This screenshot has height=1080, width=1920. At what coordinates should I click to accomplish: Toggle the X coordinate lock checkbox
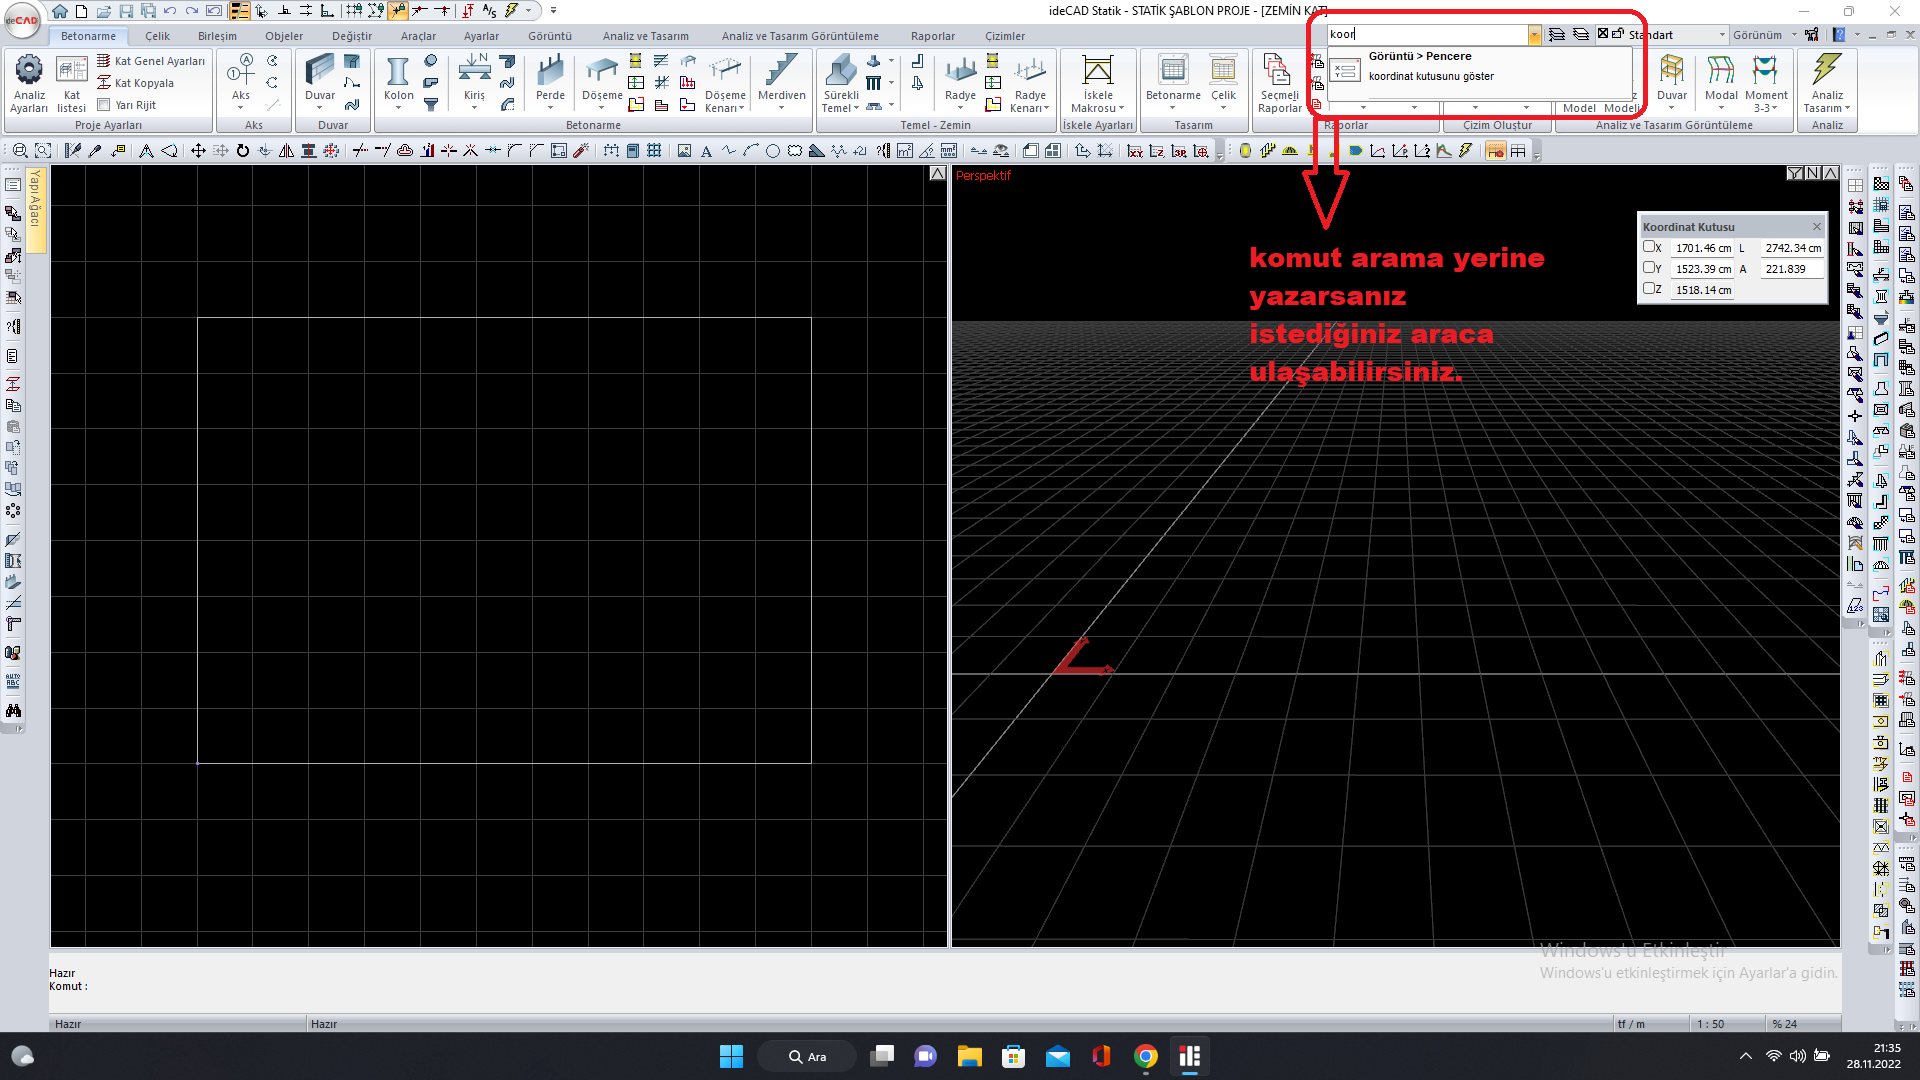[1649, 247]
